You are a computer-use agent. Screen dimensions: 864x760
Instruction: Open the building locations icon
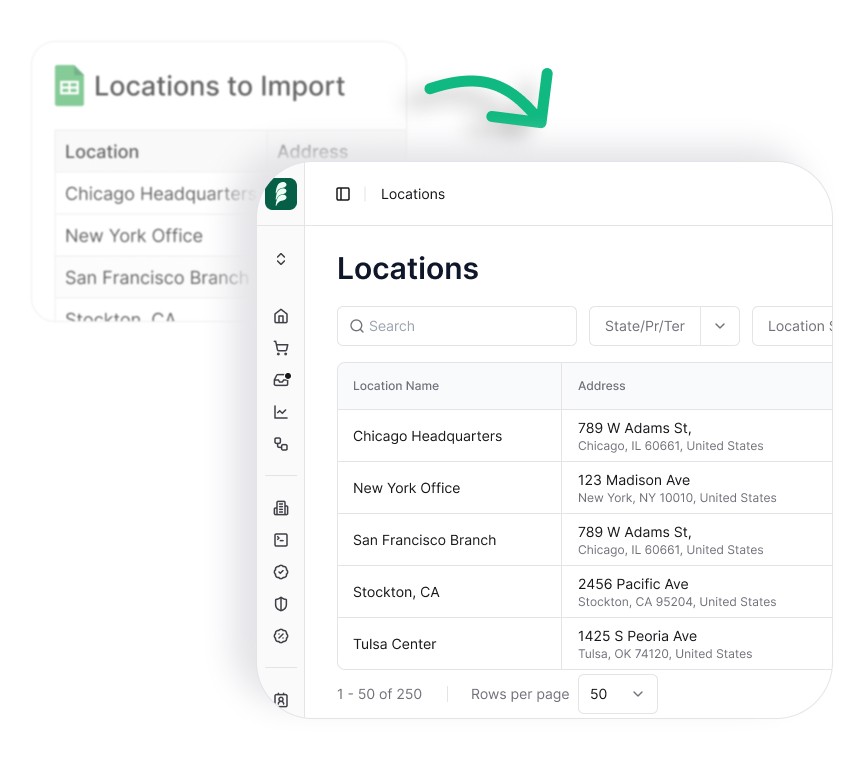point(281,508)
